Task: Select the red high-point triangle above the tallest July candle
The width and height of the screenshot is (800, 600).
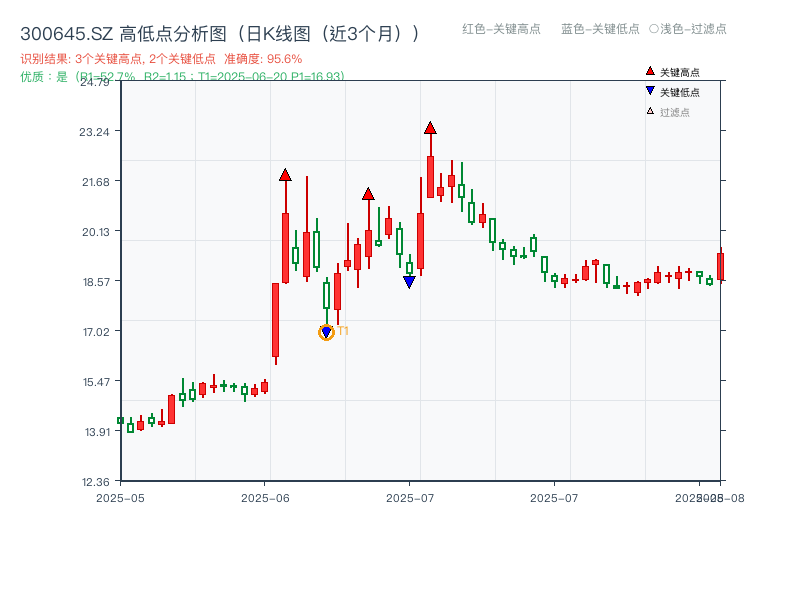Action: click(430, 128)
